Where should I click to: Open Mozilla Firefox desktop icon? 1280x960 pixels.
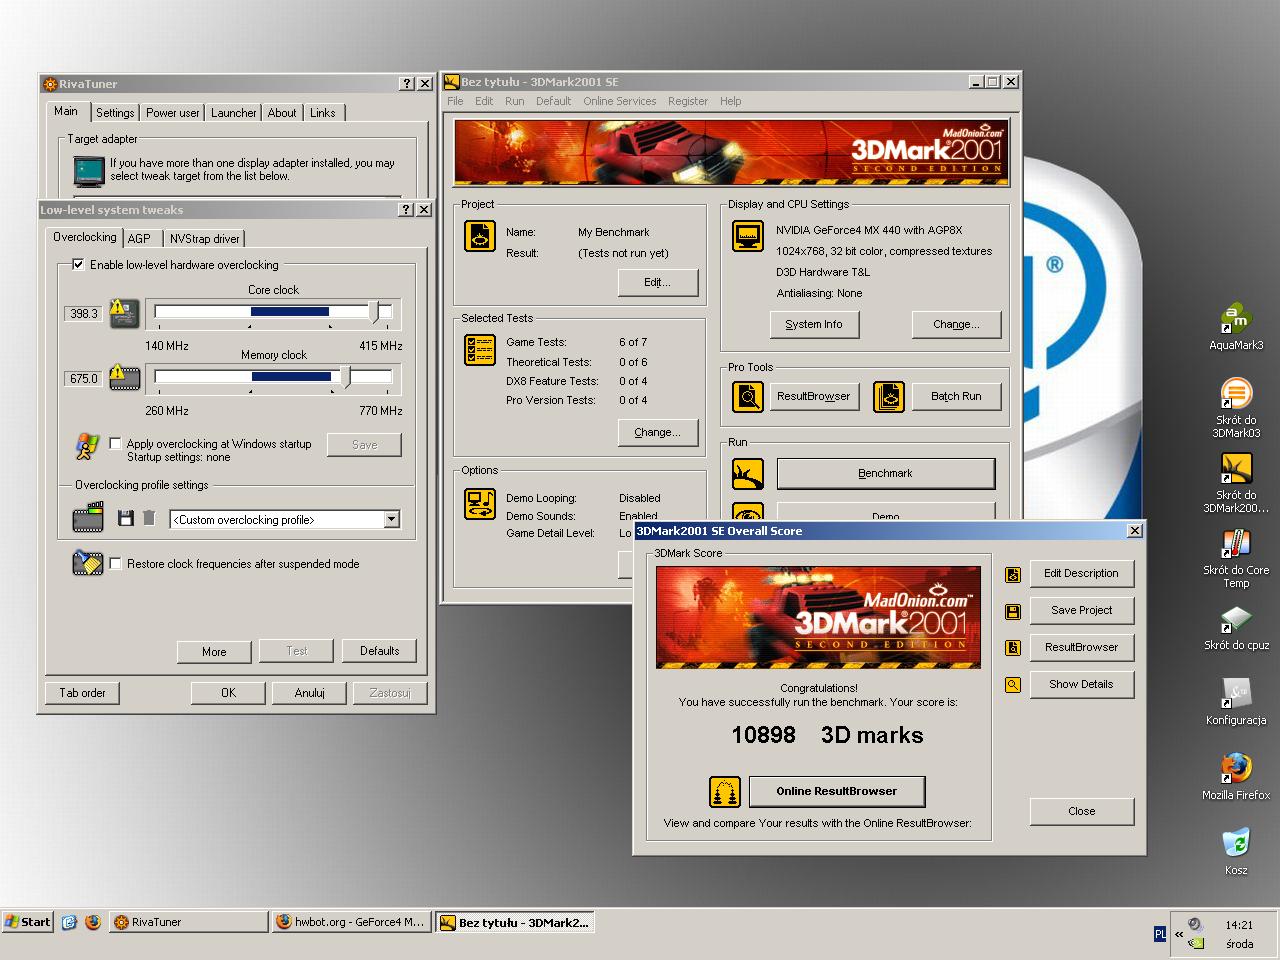coord(1236,776)
